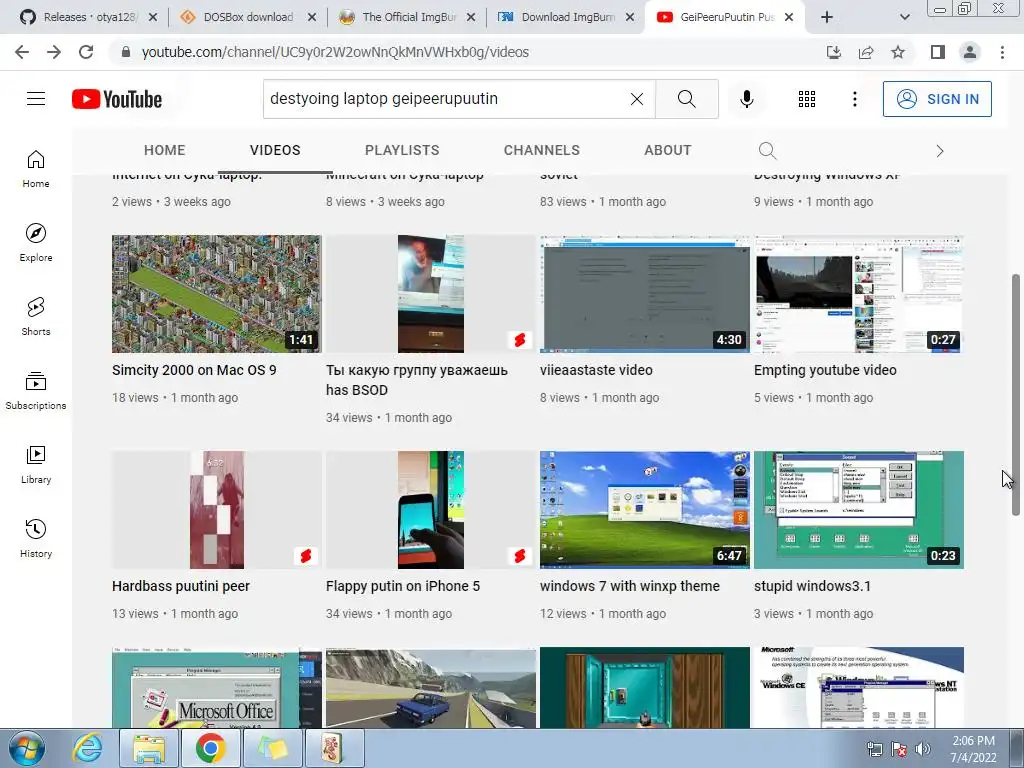Switch to channel HOME tab

point(165,150)
